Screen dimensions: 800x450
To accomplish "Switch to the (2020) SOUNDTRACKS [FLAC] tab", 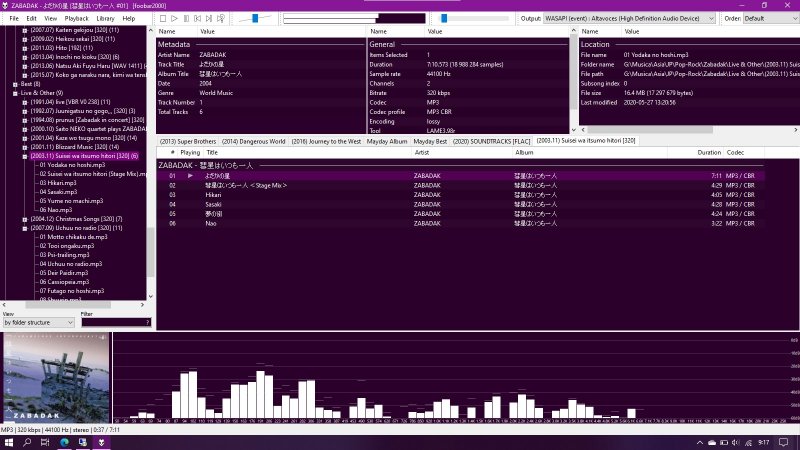I will [491, 141].
